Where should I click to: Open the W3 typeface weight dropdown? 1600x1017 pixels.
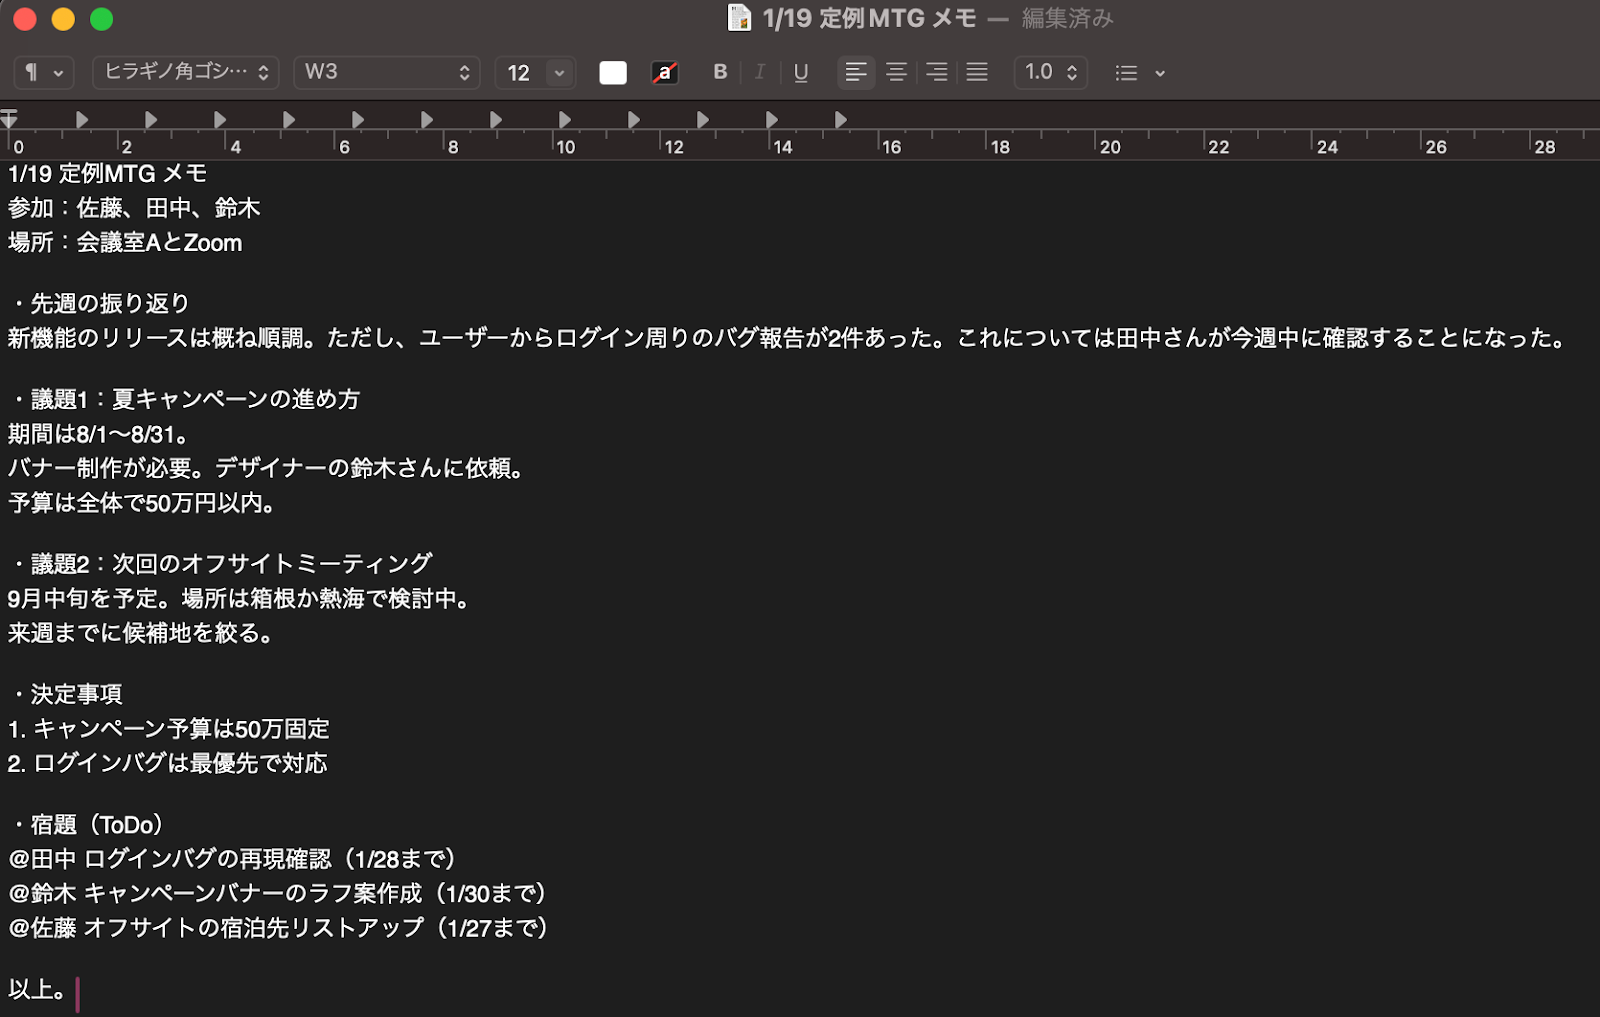tap(387, 72)
